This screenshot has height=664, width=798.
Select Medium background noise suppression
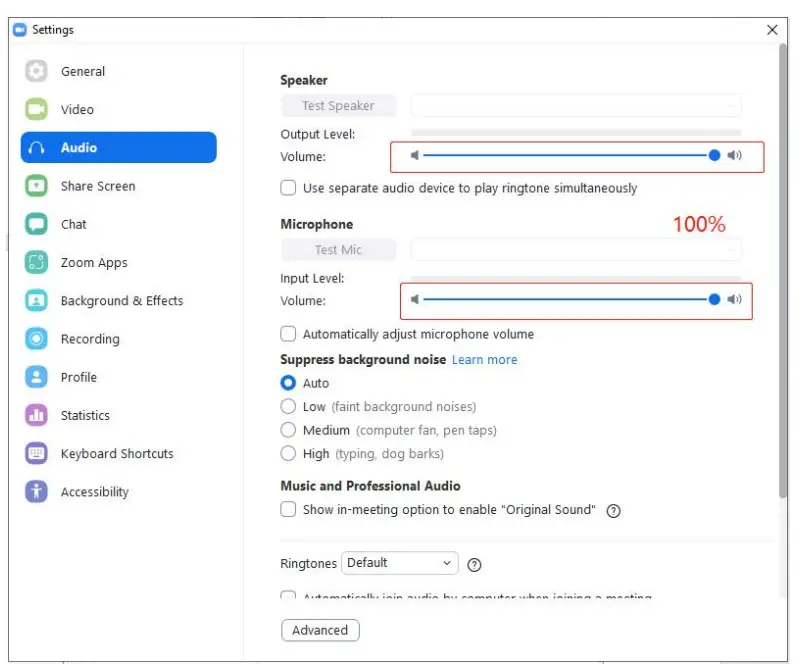(x=289, y=430)
